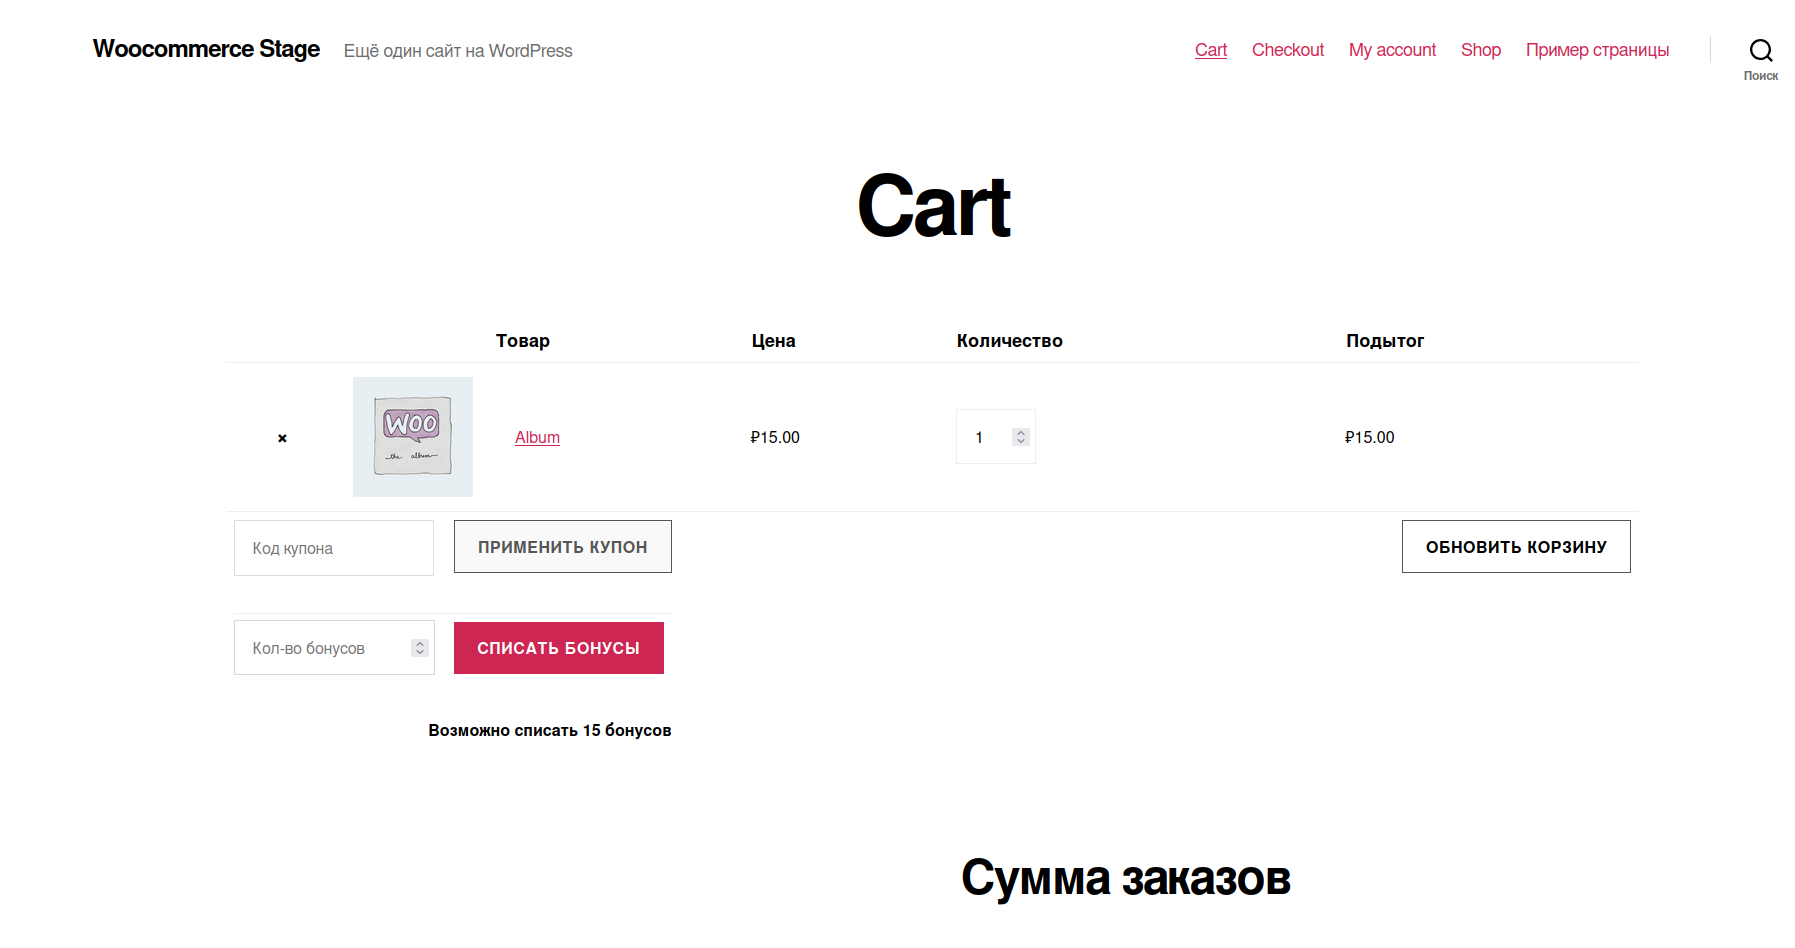Visit the Пример страницы page

pos(1596,50)
